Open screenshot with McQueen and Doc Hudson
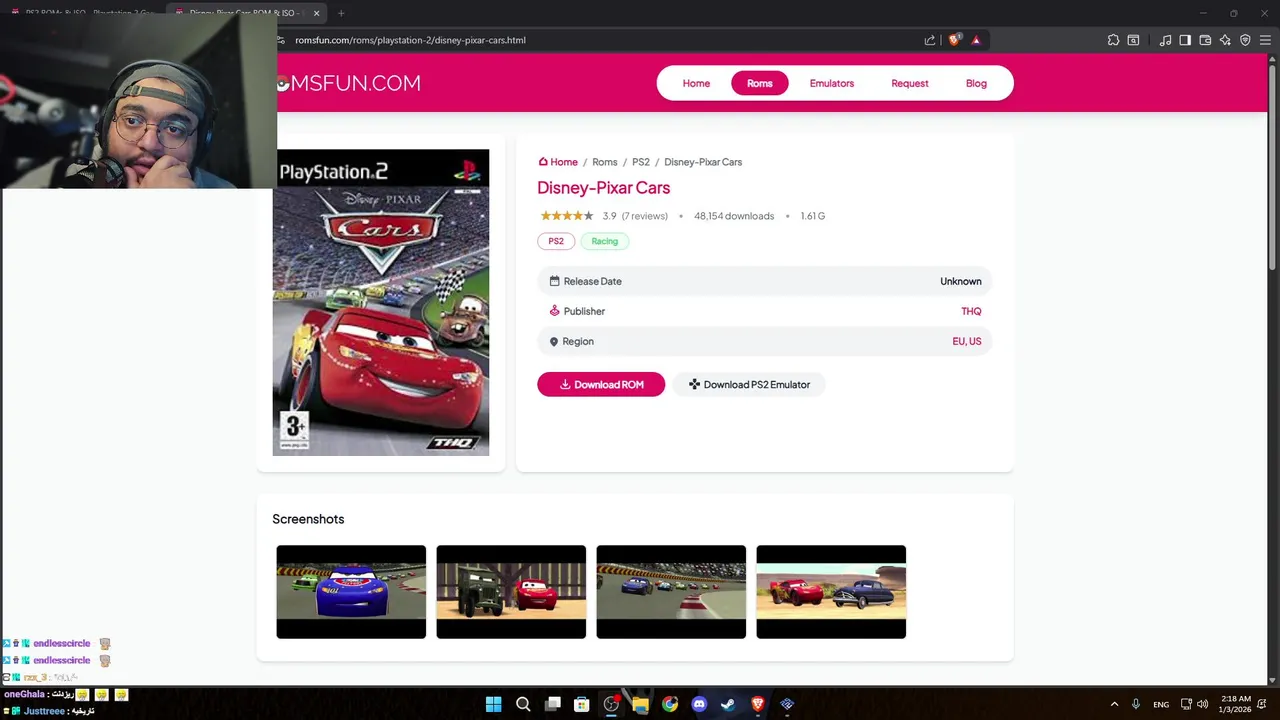The height and width of the screenshot is (720, 1280). point(831,592)
